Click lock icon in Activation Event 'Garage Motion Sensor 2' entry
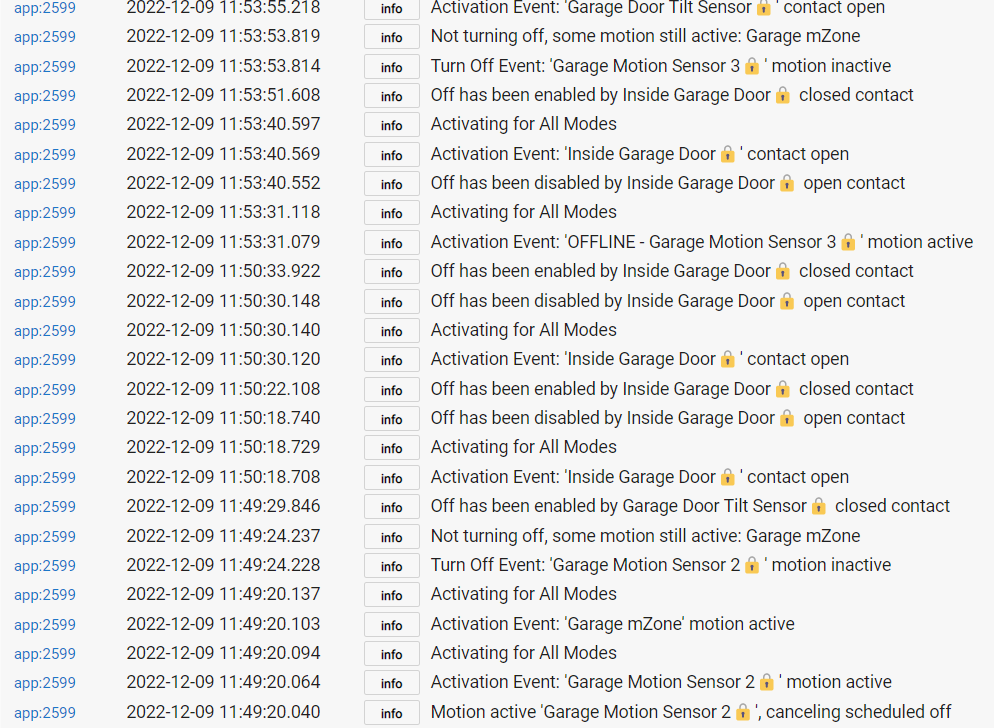 click(x=767, y=682)
